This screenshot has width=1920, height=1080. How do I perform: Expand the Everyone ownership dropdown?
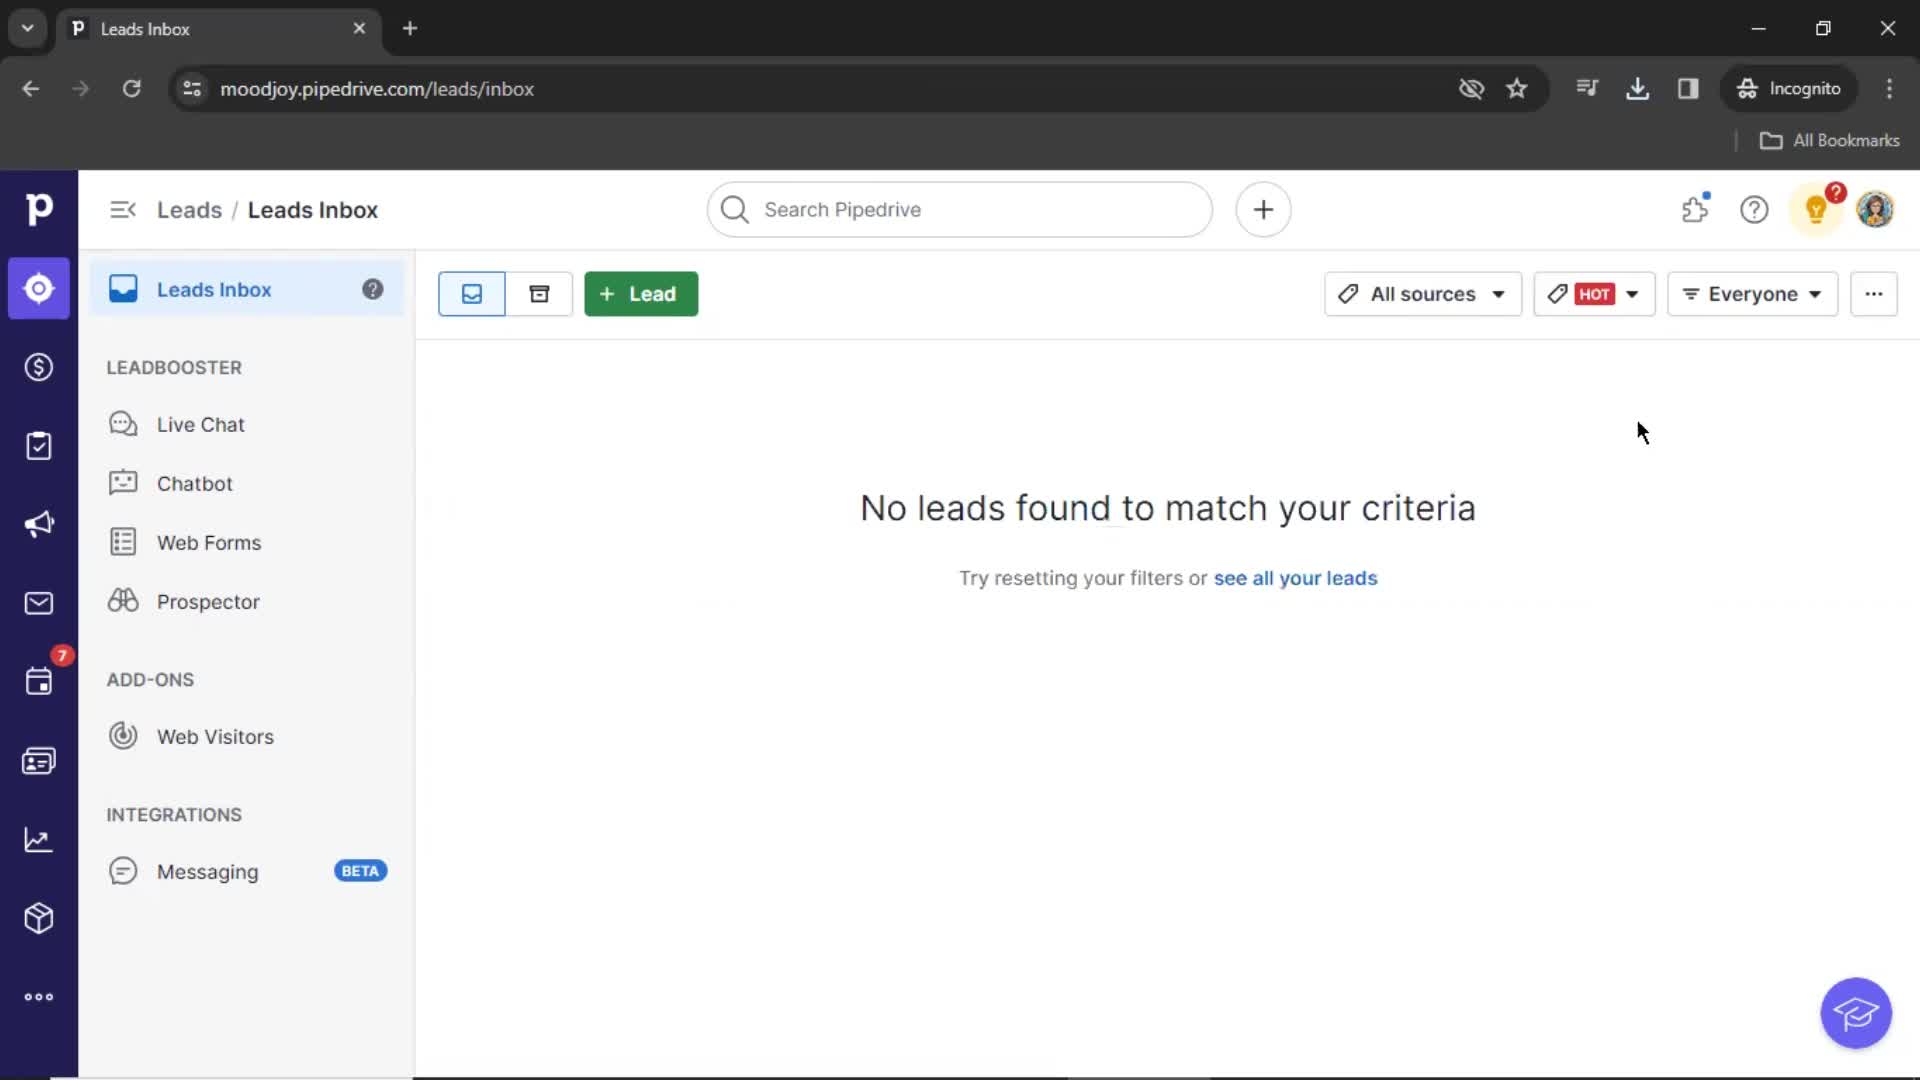[x=1753, y=293]
